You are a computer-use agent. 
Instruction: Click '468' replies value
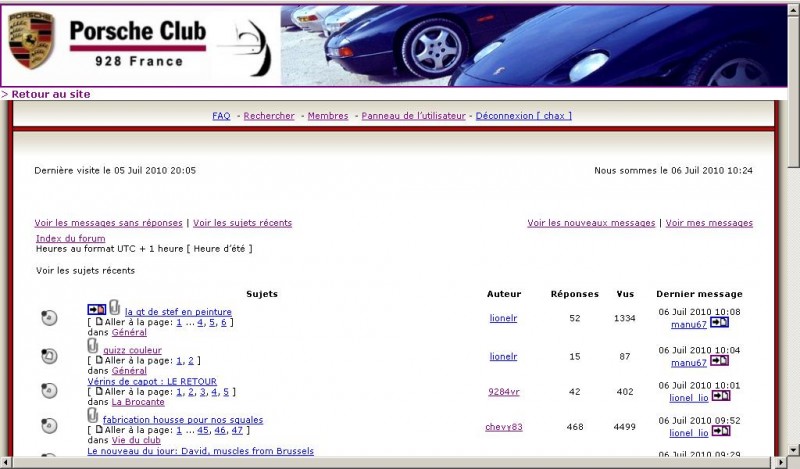point(574,427)
